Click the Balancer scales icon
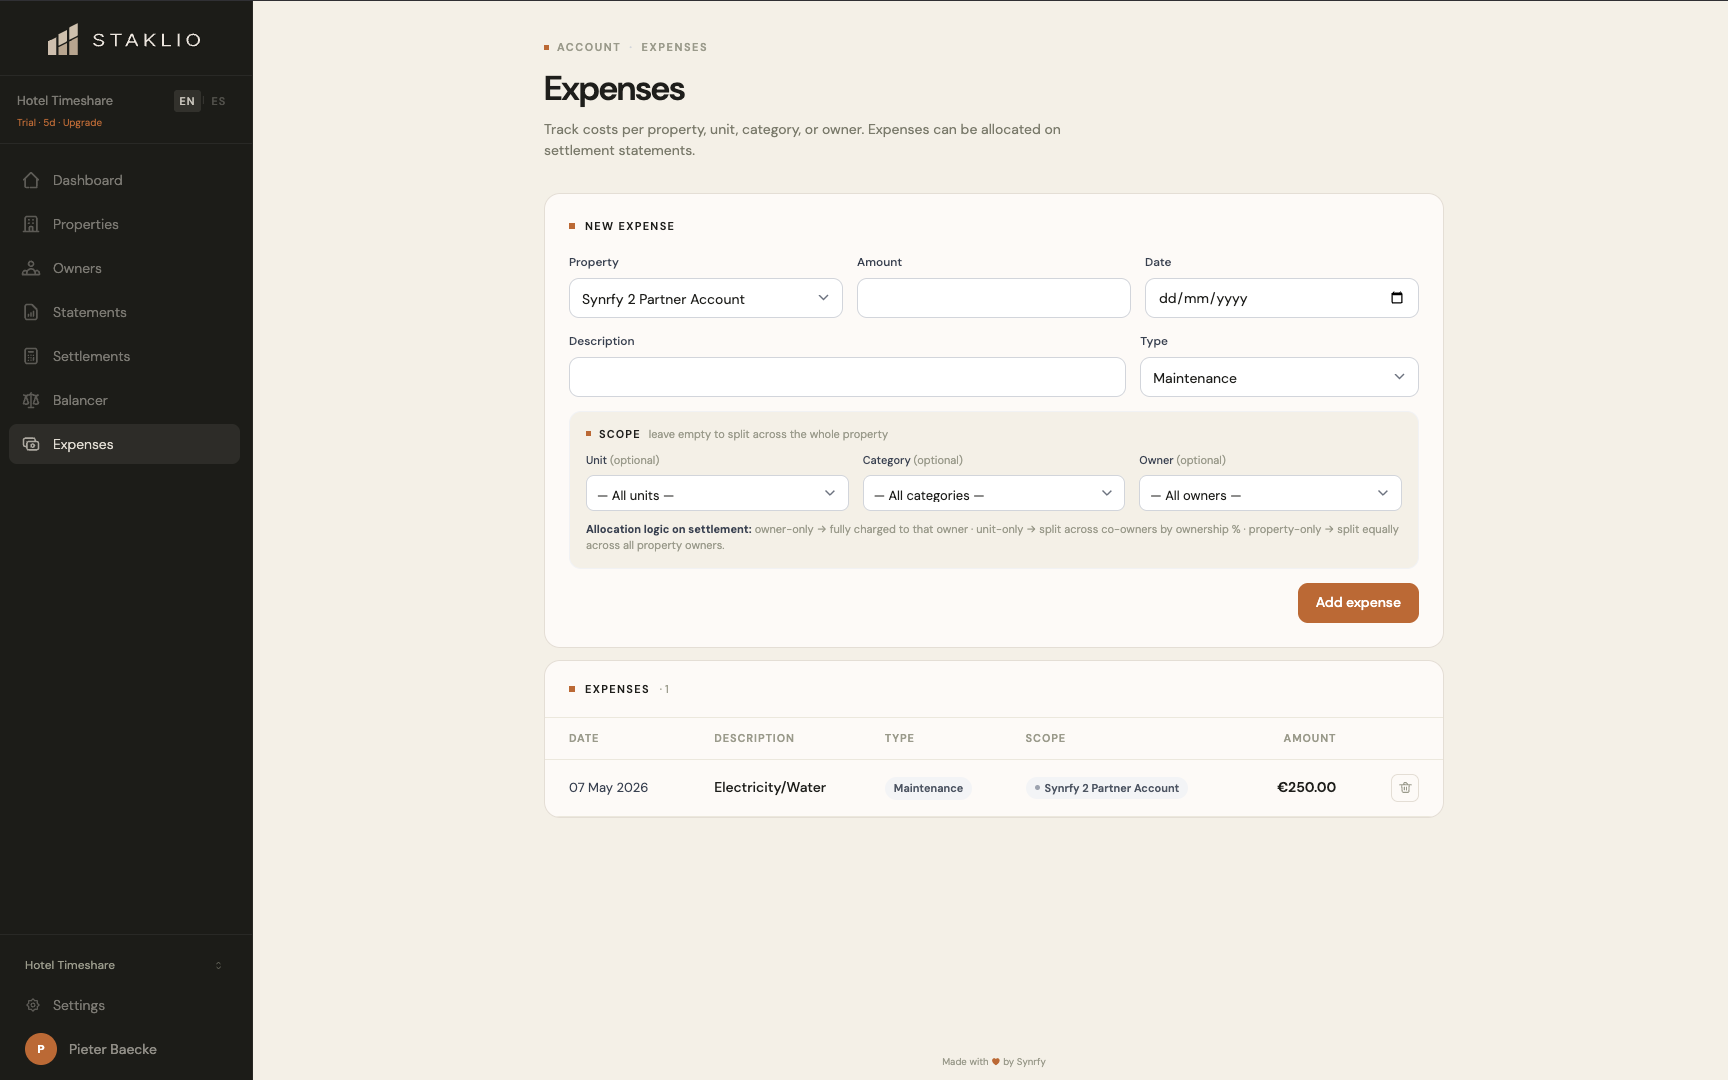 (x=31, y=400)
